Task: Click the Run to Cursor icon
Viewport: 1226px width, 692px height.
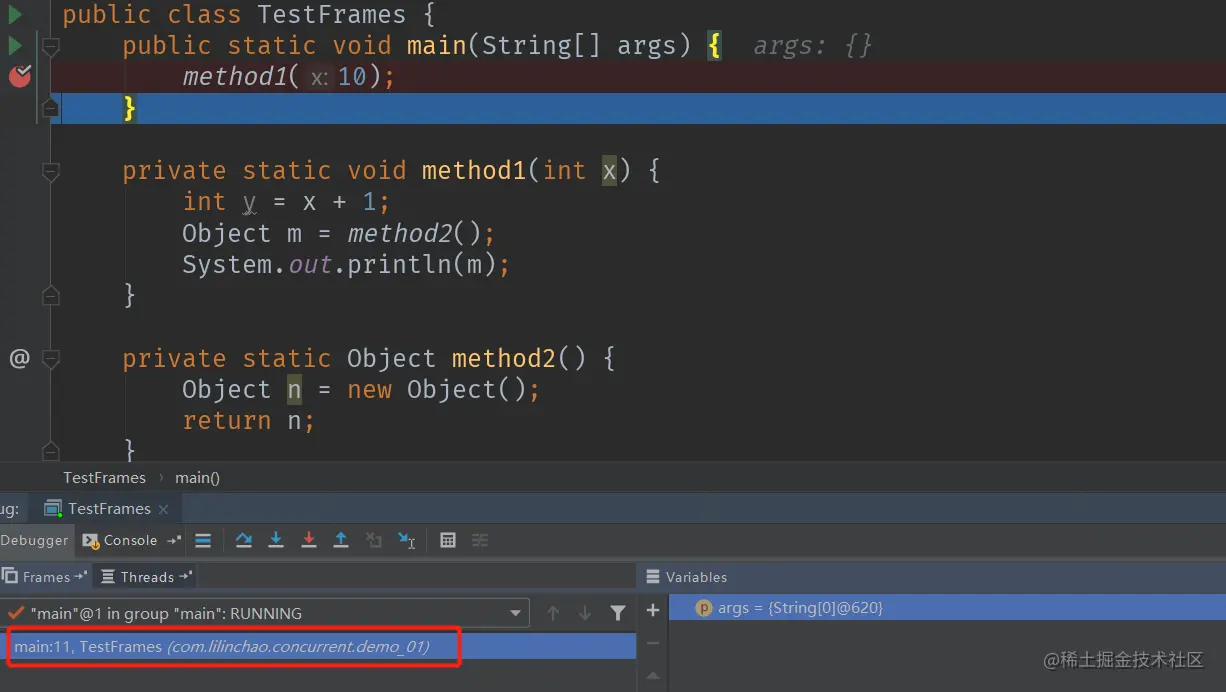Action: [406, 540]
